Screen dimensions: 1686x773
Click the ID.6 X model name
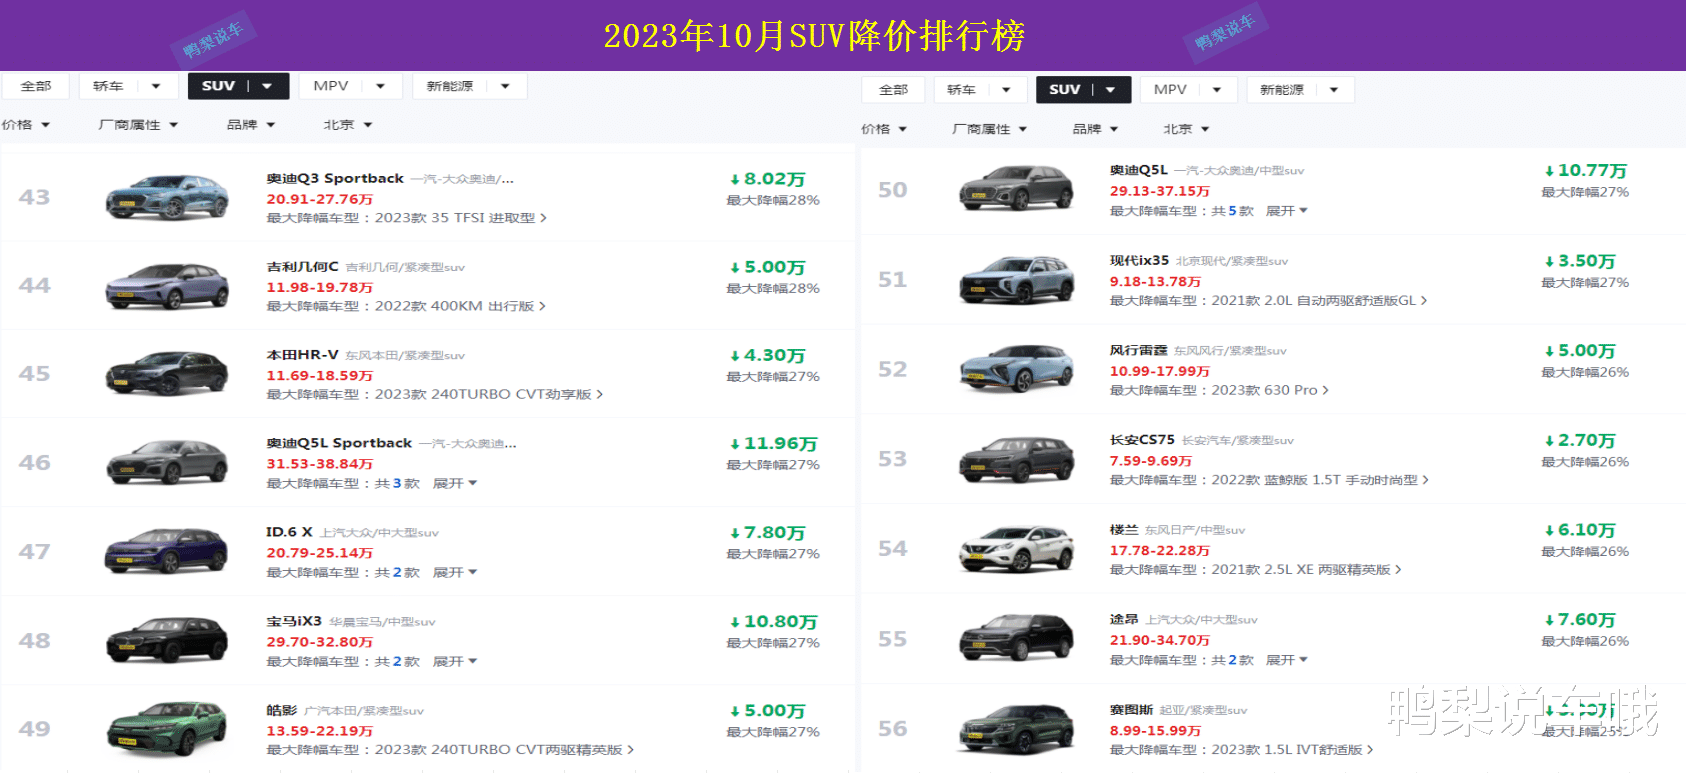tap(289, 532)
